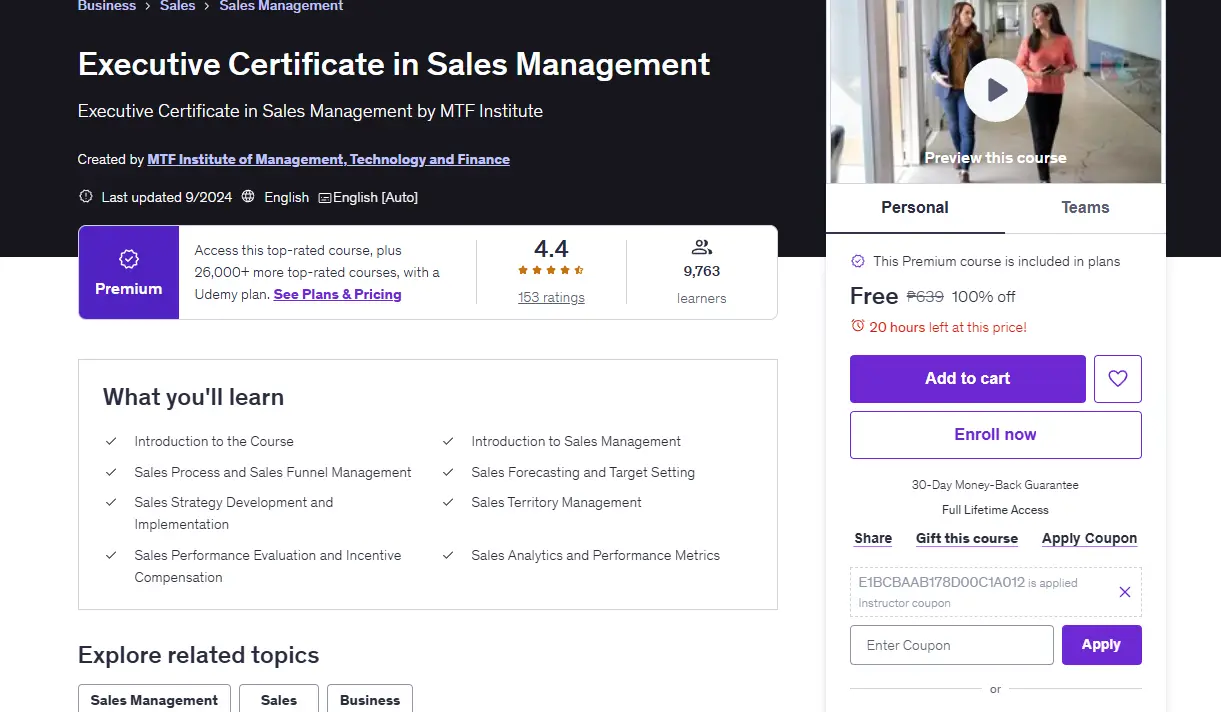Screen dimensions: 1221x712
Task: Focus the Enter Coupon field
Action: tap(952, 645)
